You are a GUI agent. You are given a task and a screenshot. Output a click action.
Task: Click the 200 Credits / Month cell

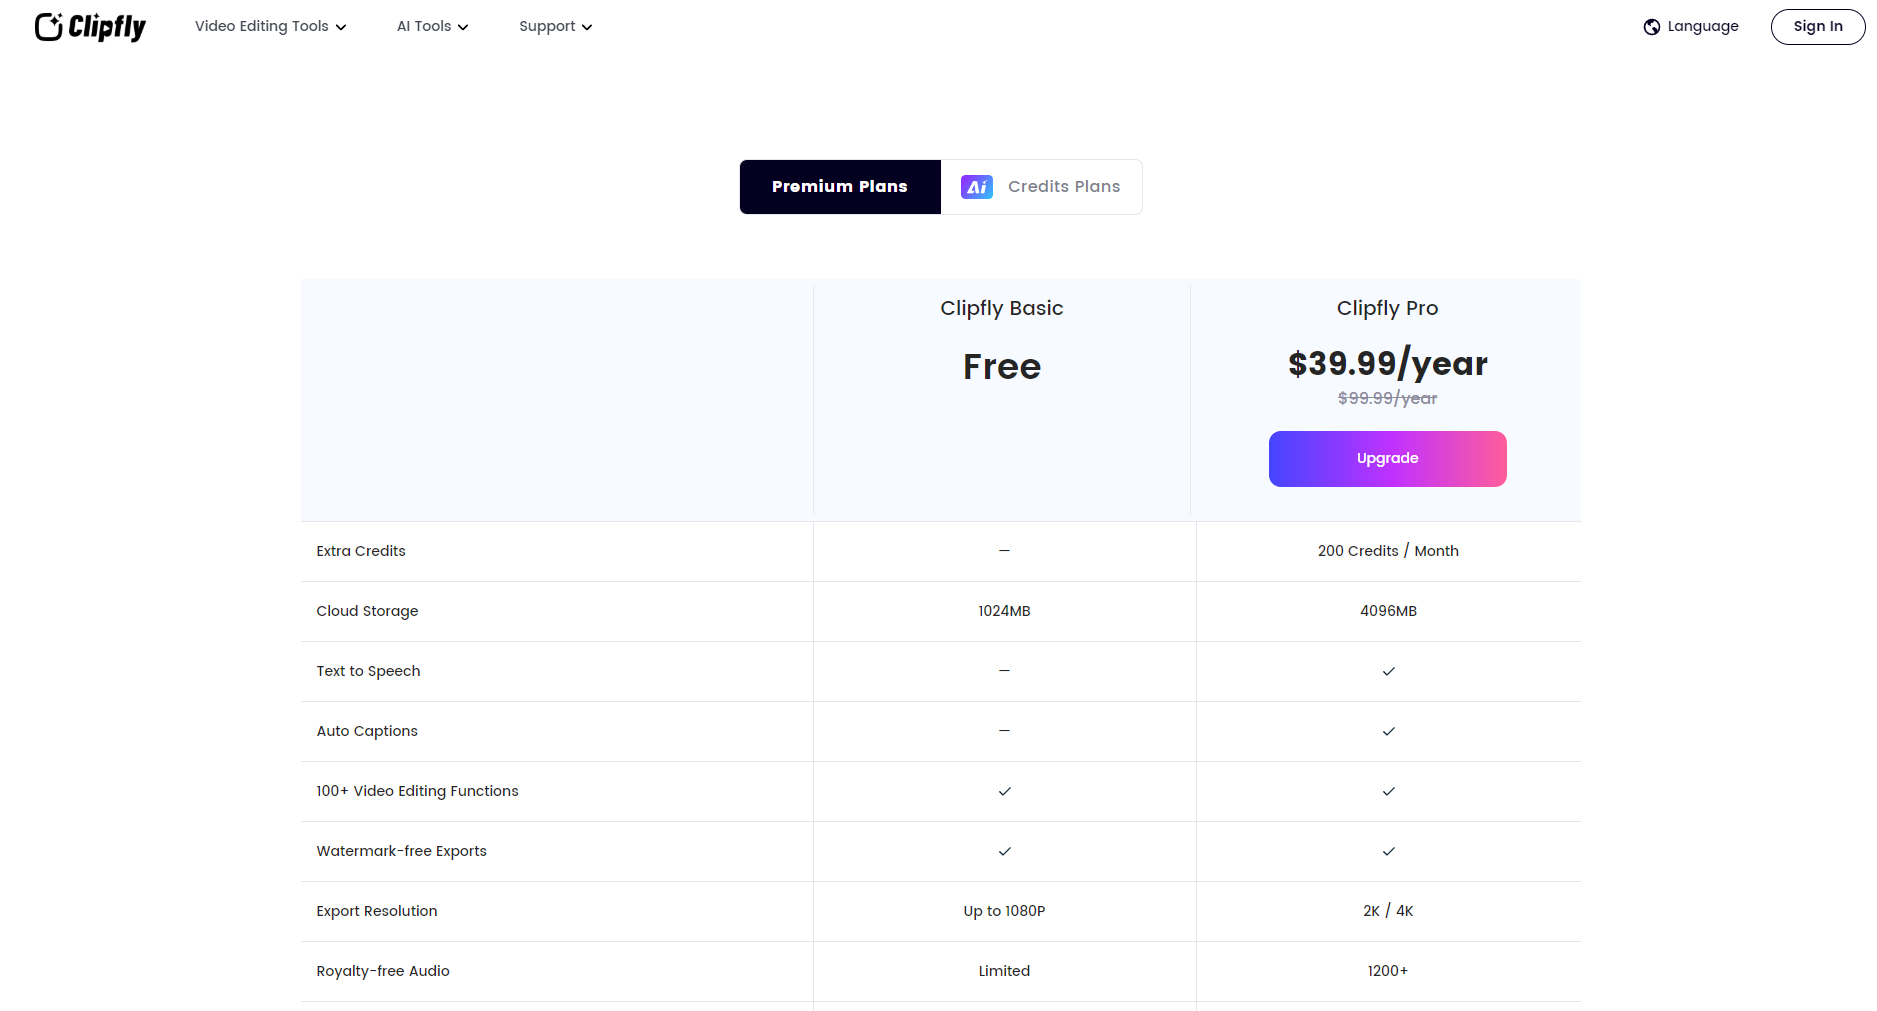1388,551
